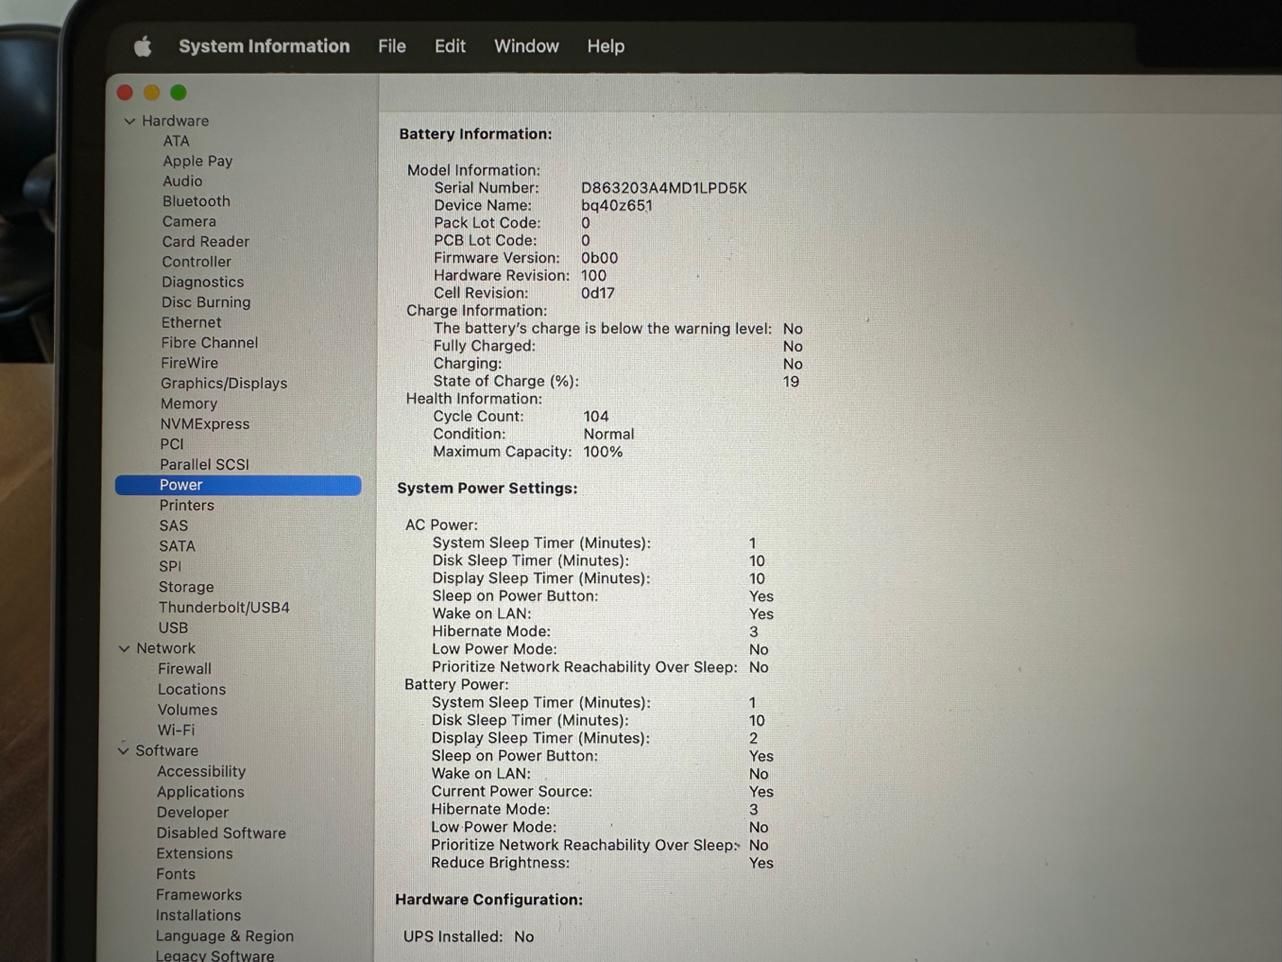
Task: Select Wi-Fi under Network
Action: [176, 730]
